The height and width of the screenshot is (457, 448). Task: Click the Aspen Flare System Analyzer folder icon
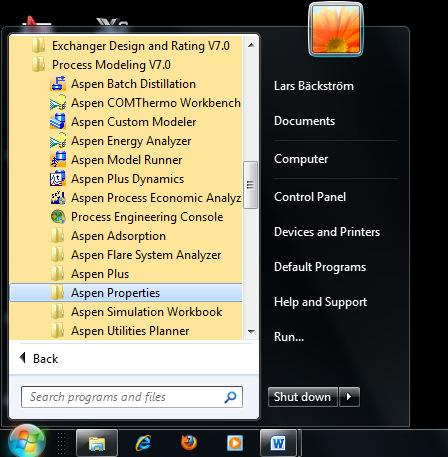57,255
